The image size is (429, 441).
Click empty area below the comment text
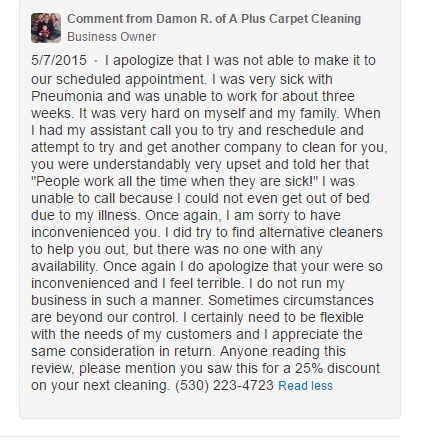[210, 405]
